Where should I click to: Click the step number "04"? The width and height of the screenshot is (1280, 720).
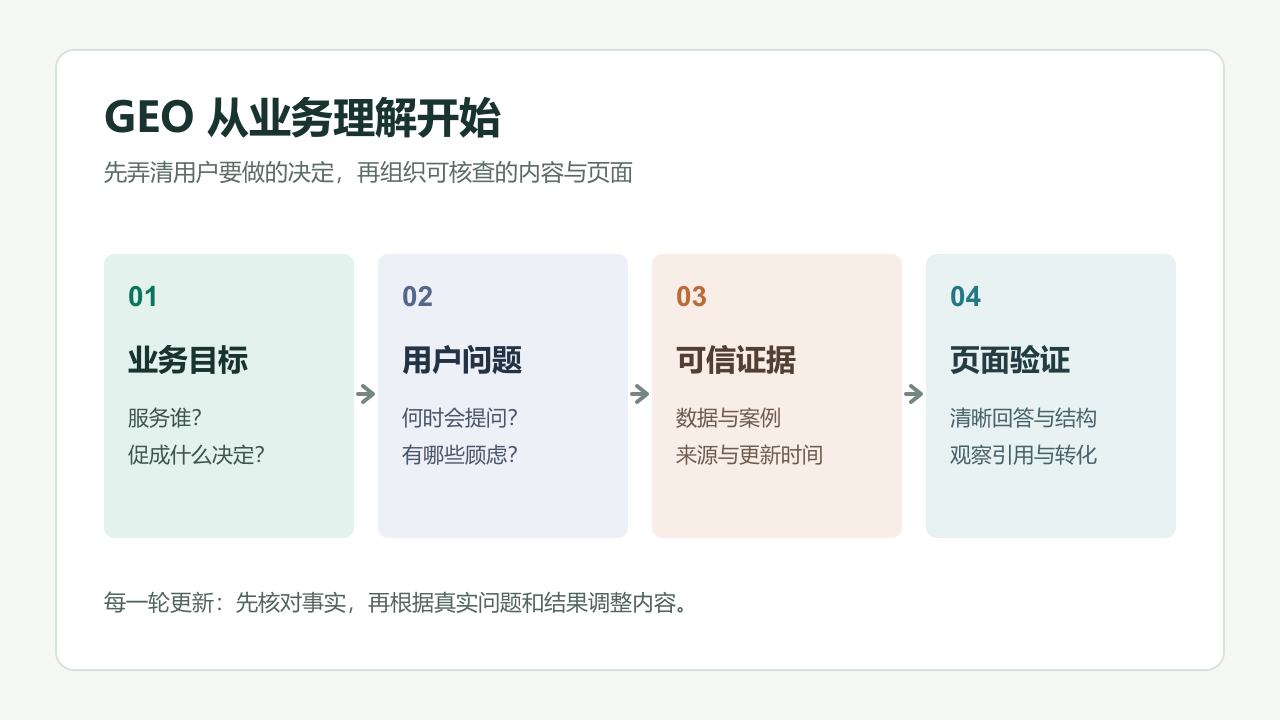[x=965, y=297]
